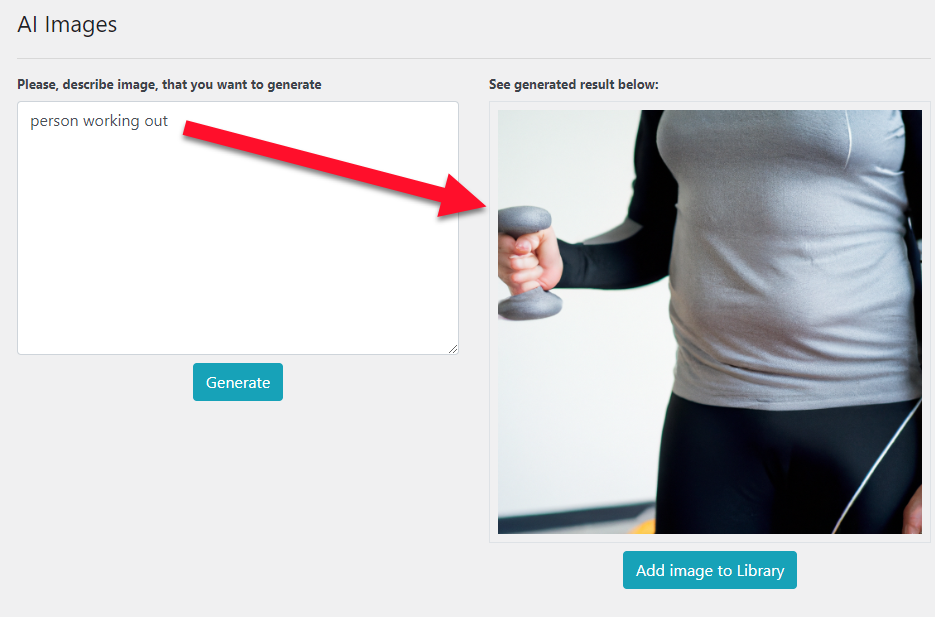Grab the textarea resize handle corner
The height and width of the screenshot is (617, 935).
(453, 349)
